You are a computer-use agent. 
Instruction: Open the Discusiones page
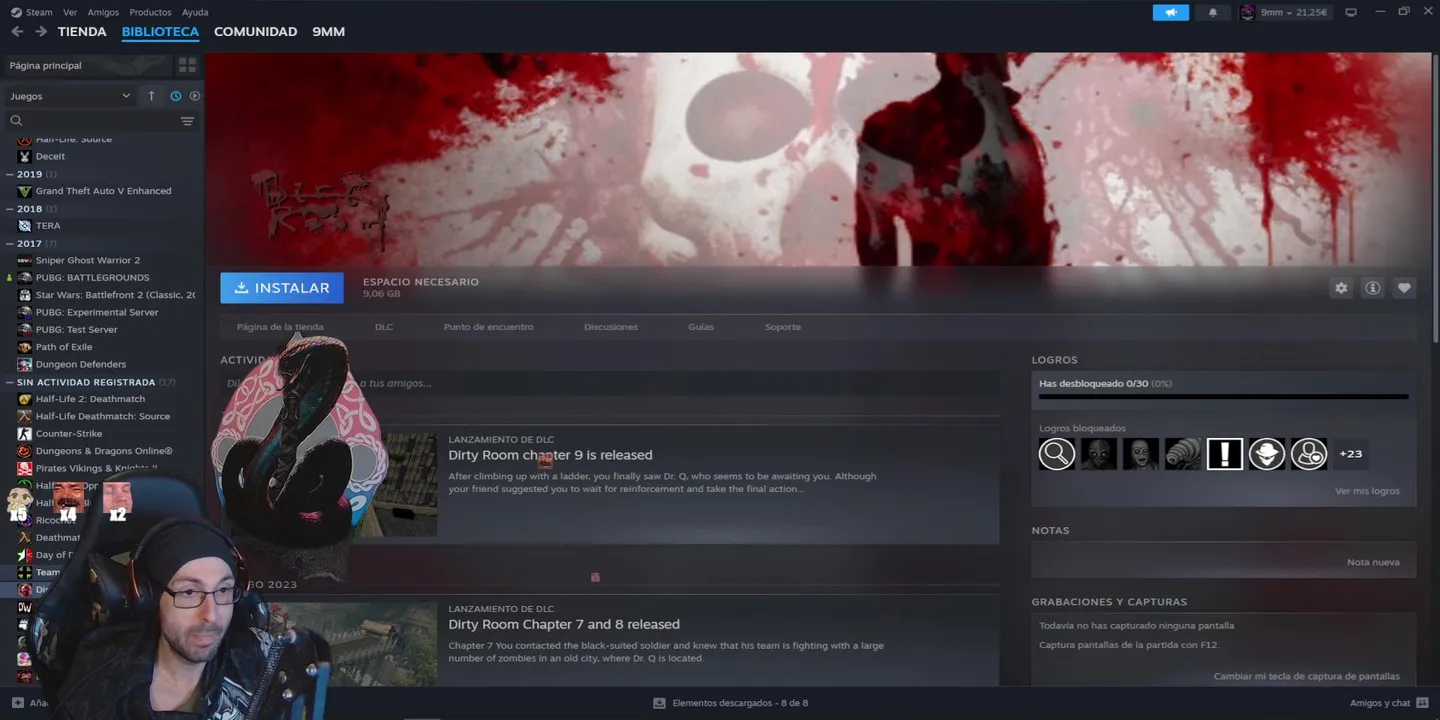[x=611, y=327]
